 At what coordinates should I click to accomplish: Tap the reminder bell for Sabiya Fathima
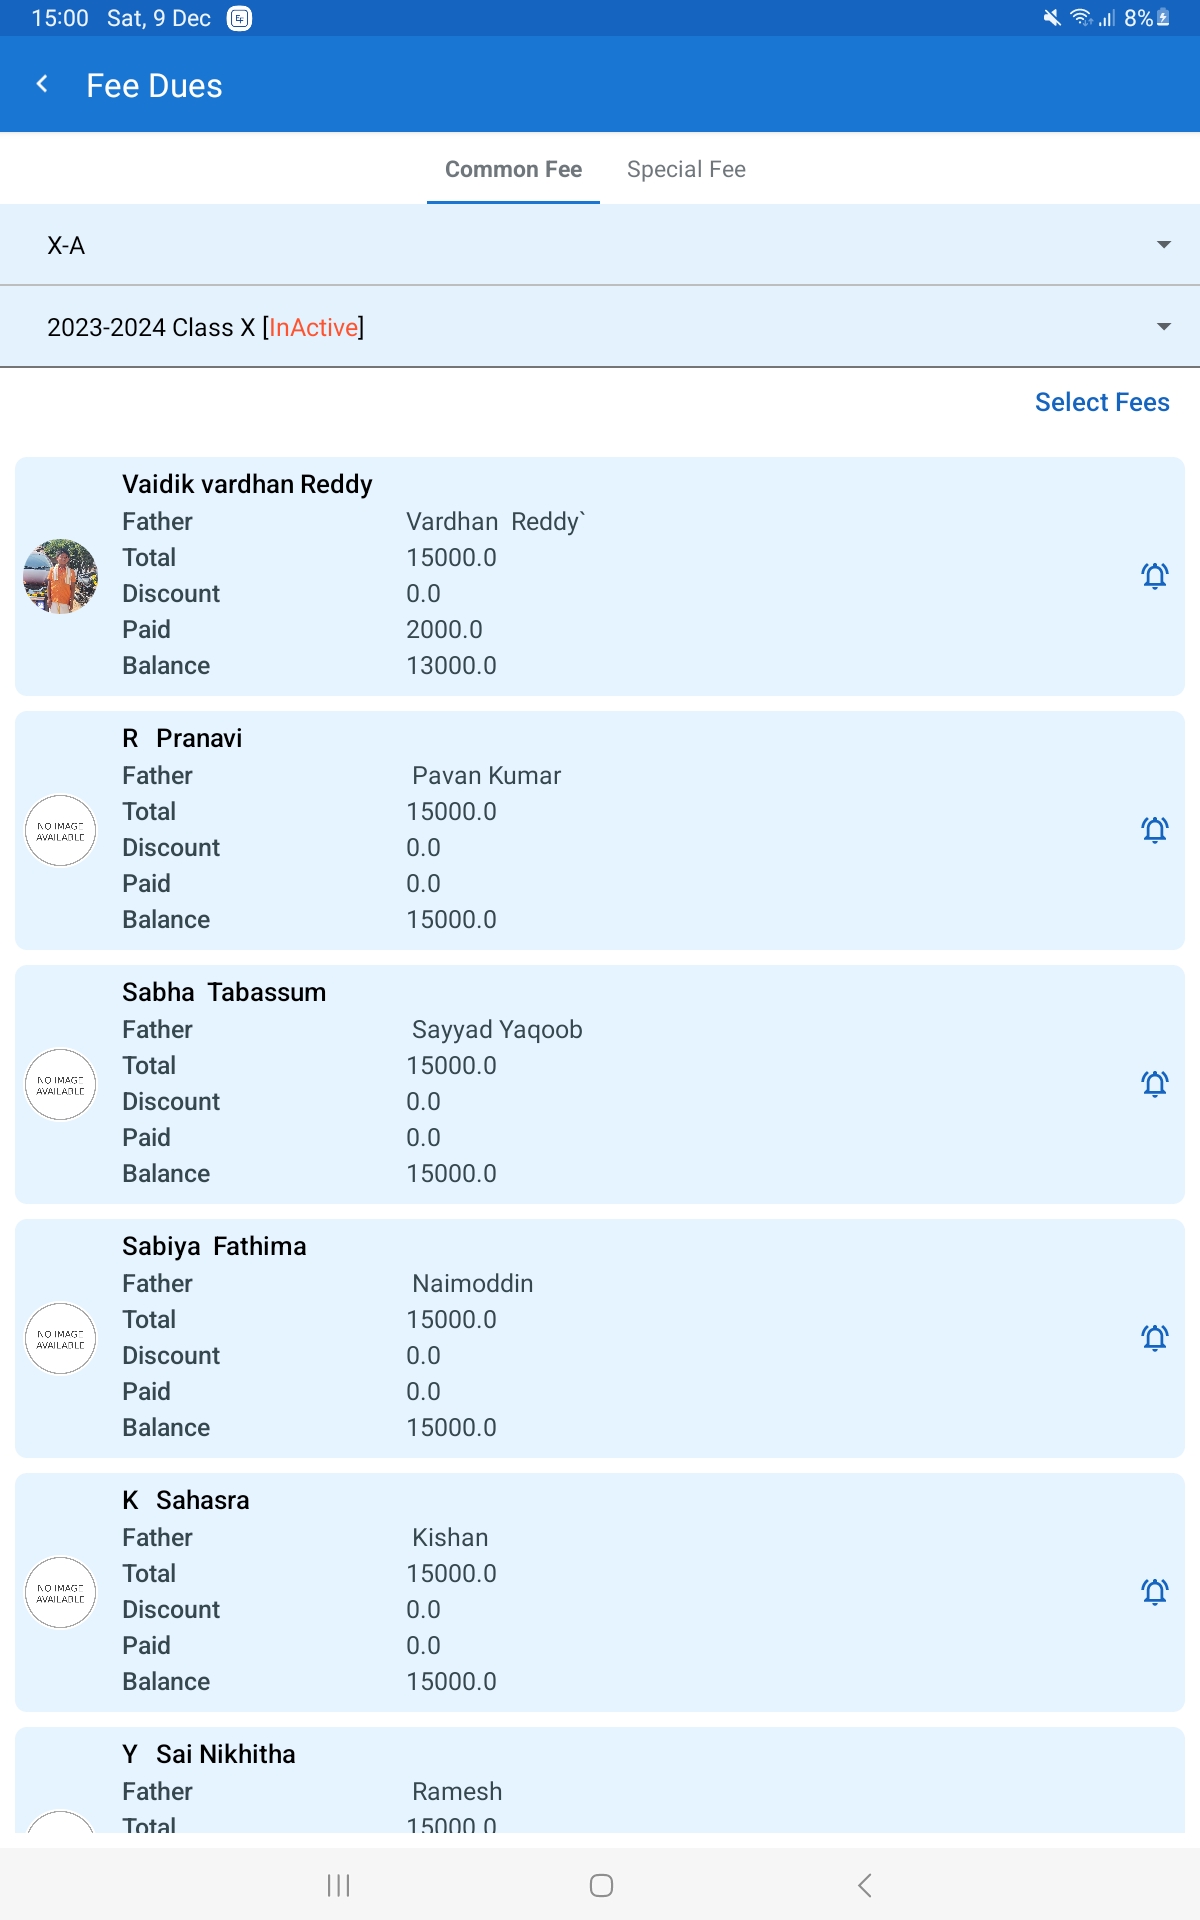click(x=1154, y=1338)
